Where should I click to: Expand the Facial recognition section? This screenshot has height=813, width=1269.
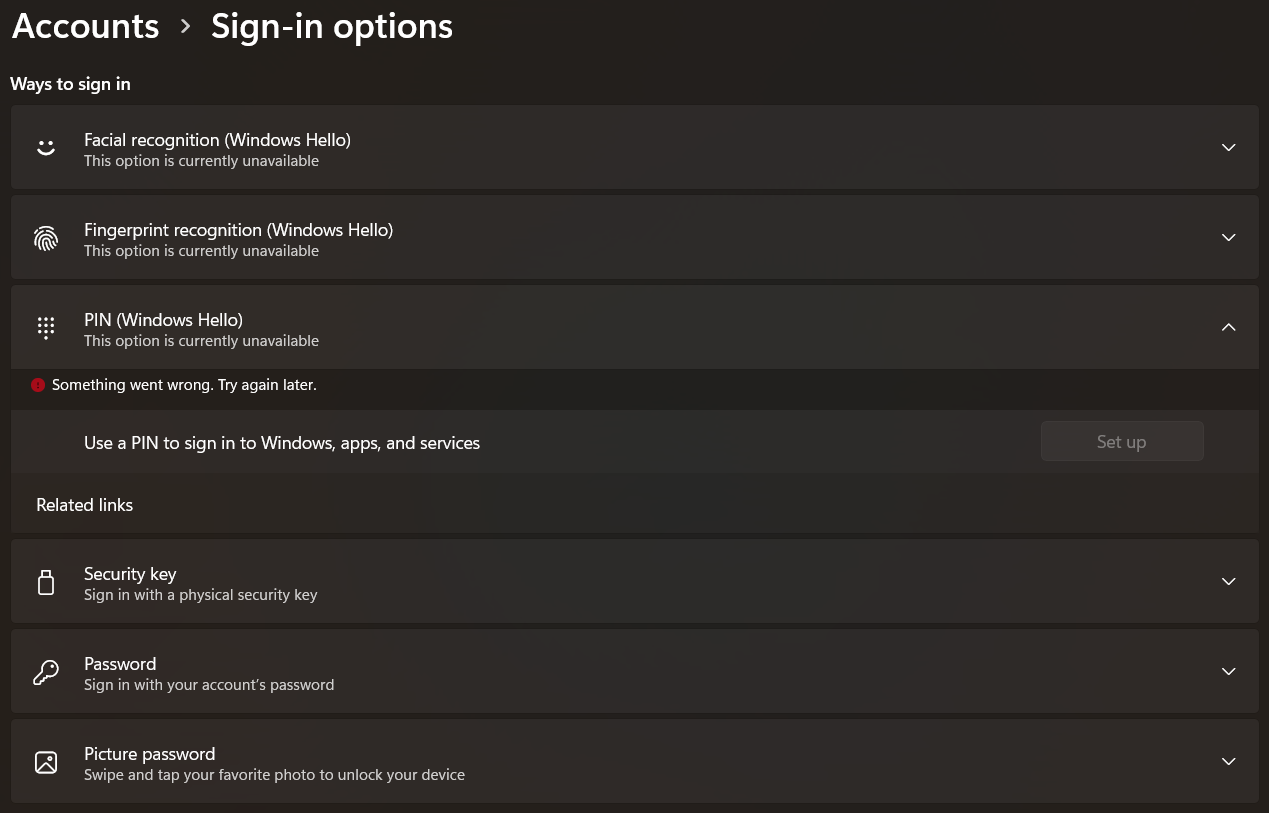tap(1228, 147)
